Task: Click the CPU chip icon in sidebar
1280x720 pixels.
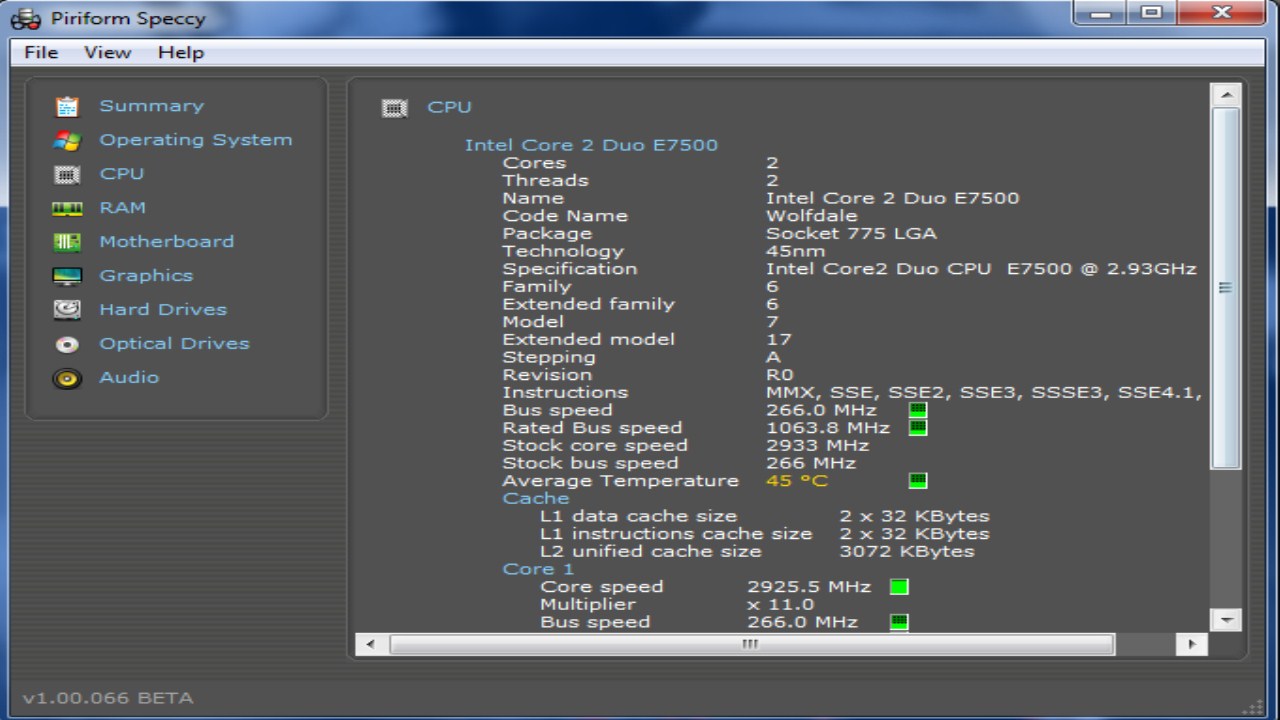Action: [67, 175]
